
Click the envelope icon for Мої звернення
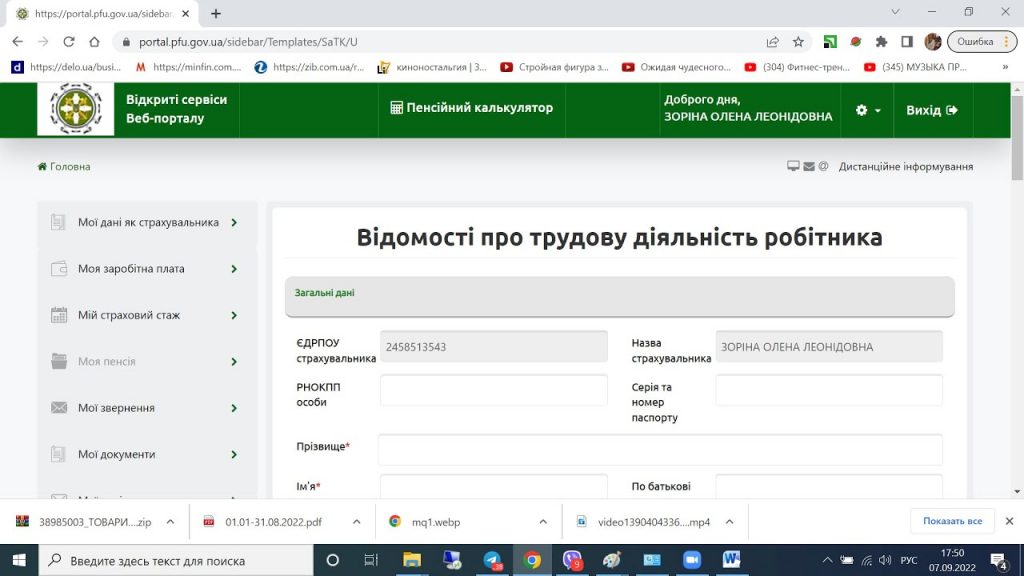pyautogui.click(x=59, y=408)
